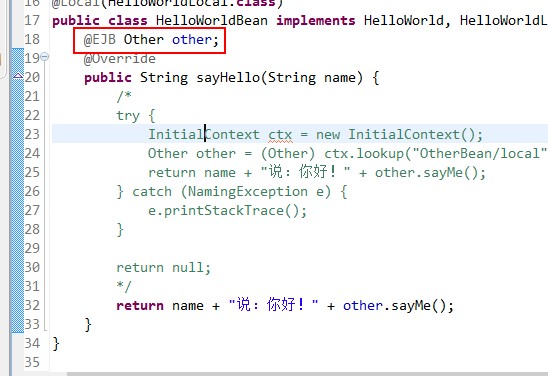Click 'implements' keyword on line 17
548x376 pixels.
(316, 21)
